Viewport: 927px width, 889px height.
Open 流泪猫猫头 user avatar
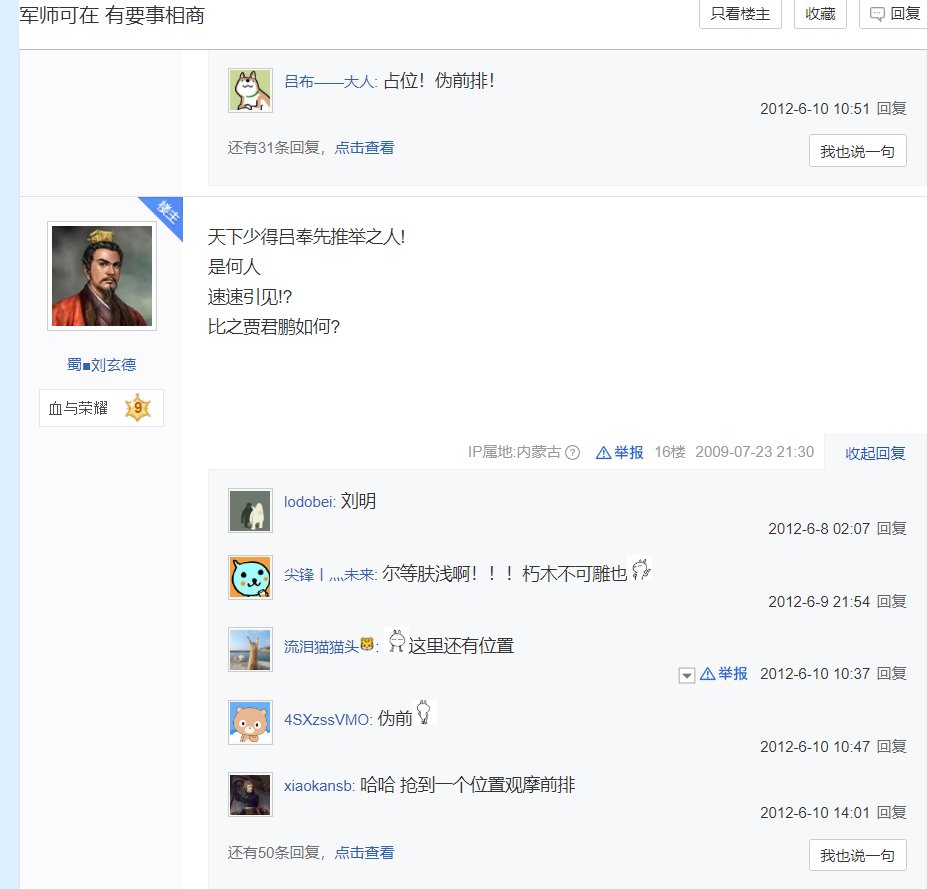pos(250,649)
